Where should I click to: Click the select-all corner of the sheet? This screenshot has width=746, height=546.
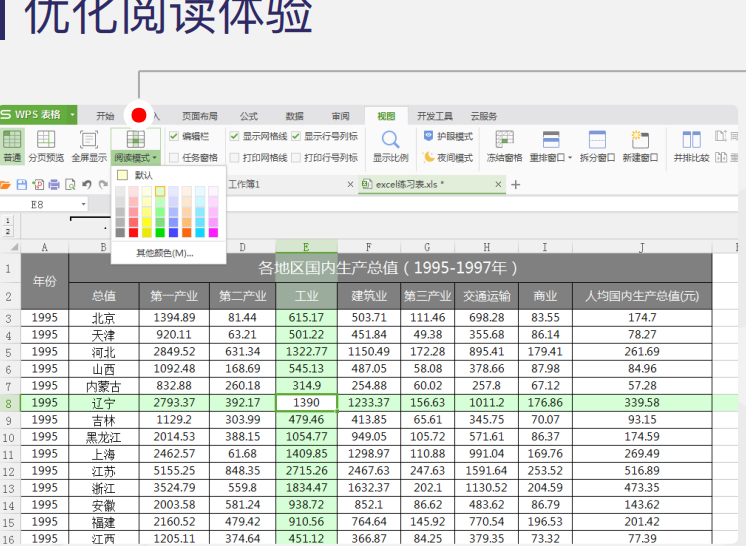14,247
